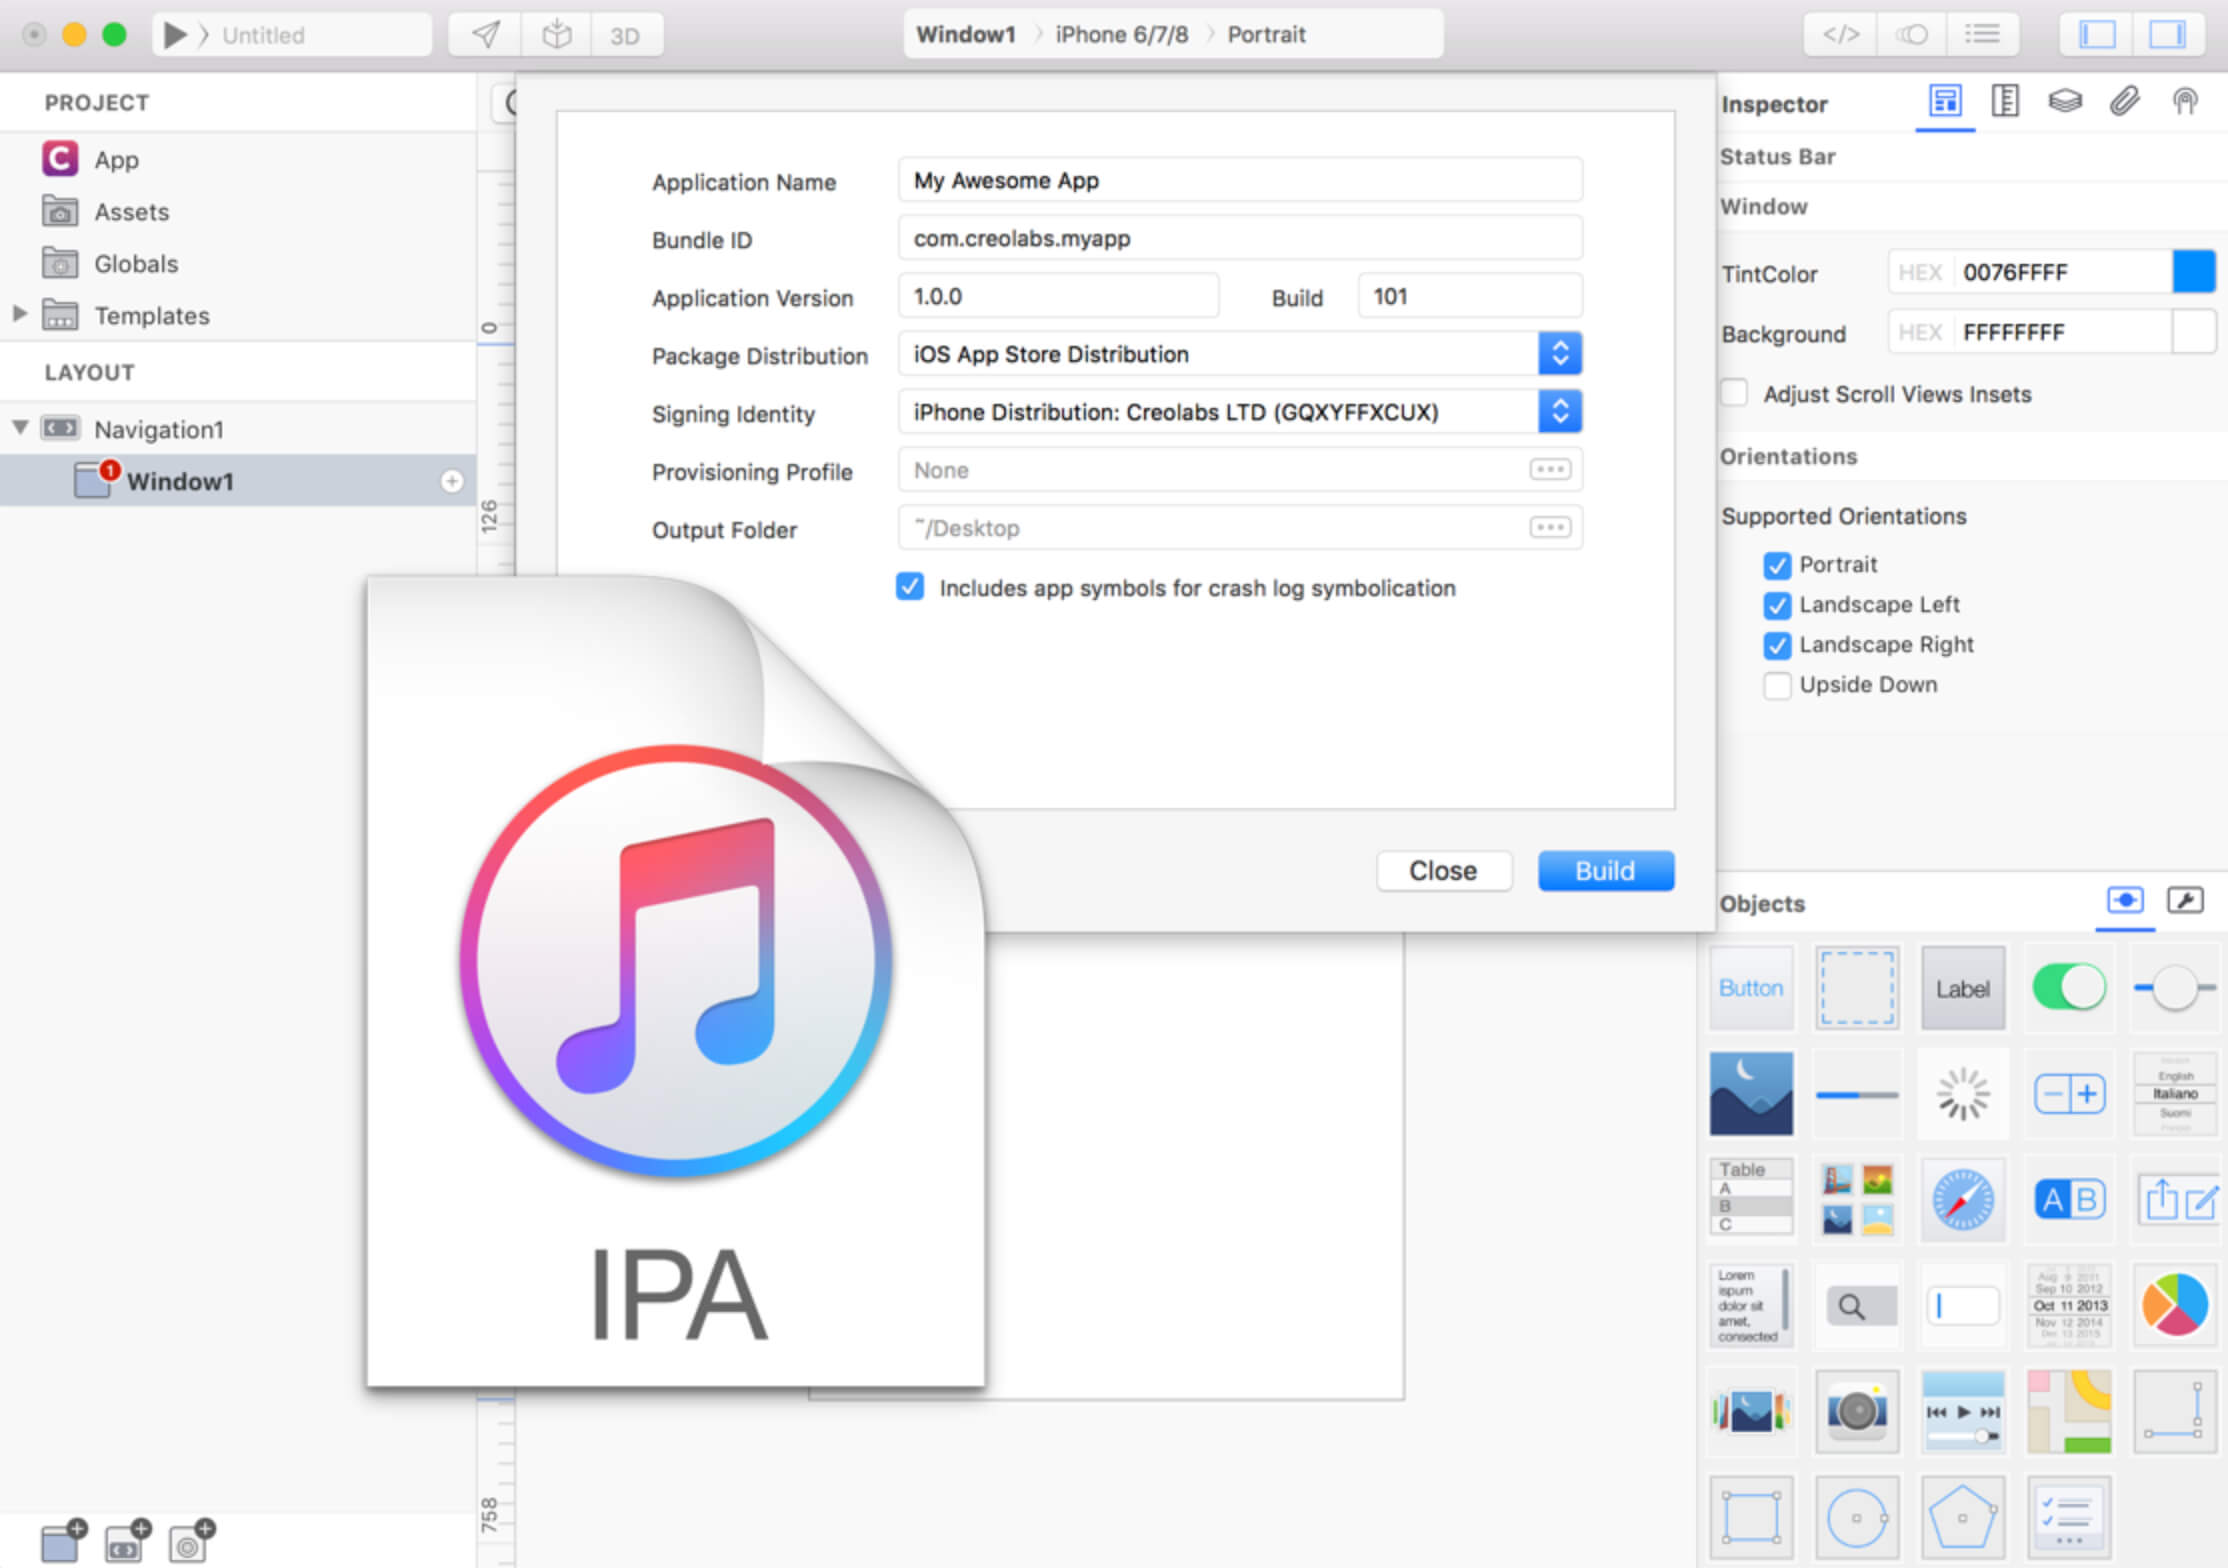Select the Inspector layers tab icon

2065,101
